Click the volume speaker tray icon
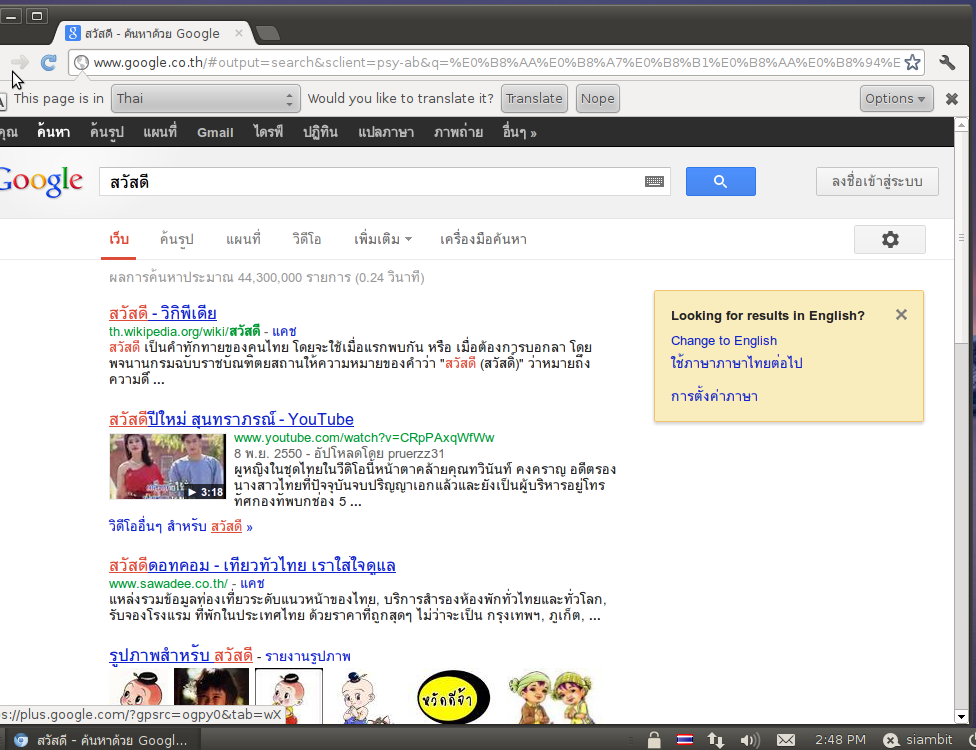Screen dimensions: 976x750 (750, 739)
